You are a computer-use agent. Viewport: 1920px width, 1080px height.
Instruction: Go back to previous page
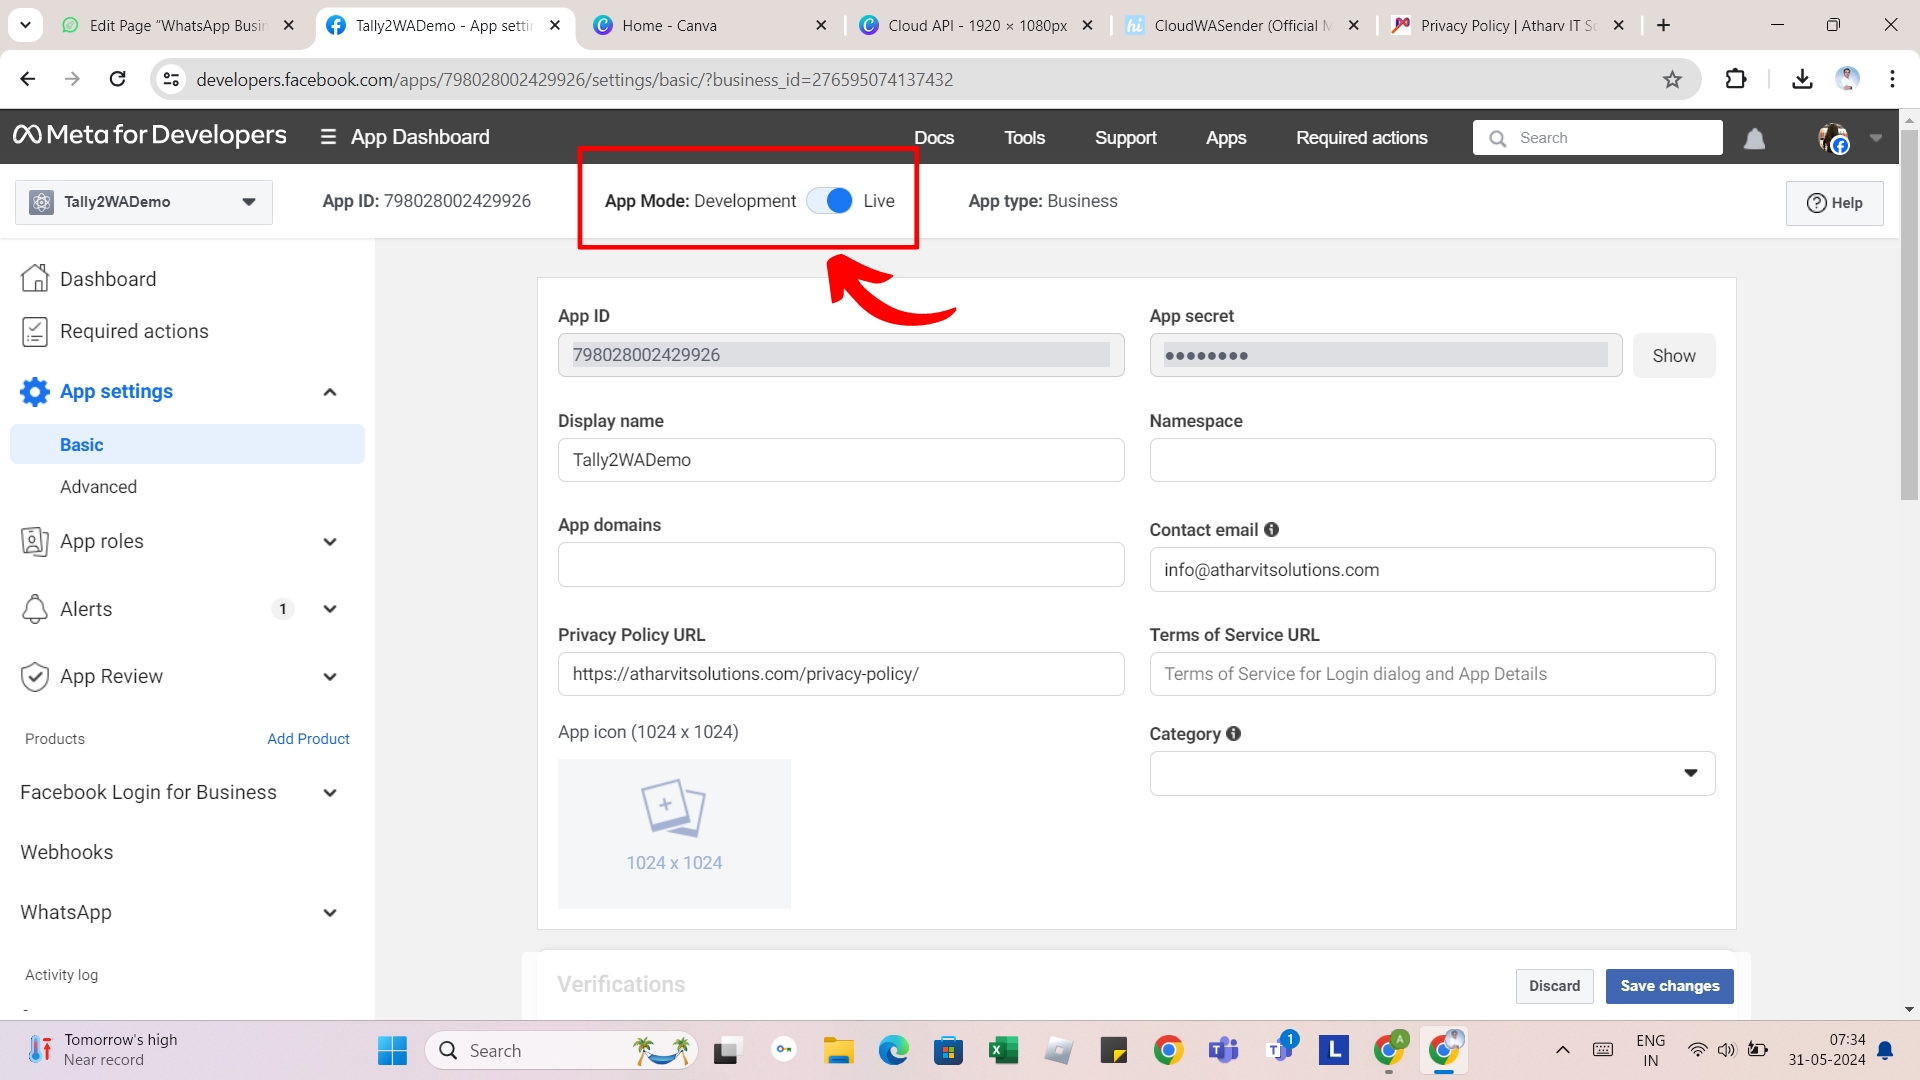pyautogui.click(x=28, y=79)
